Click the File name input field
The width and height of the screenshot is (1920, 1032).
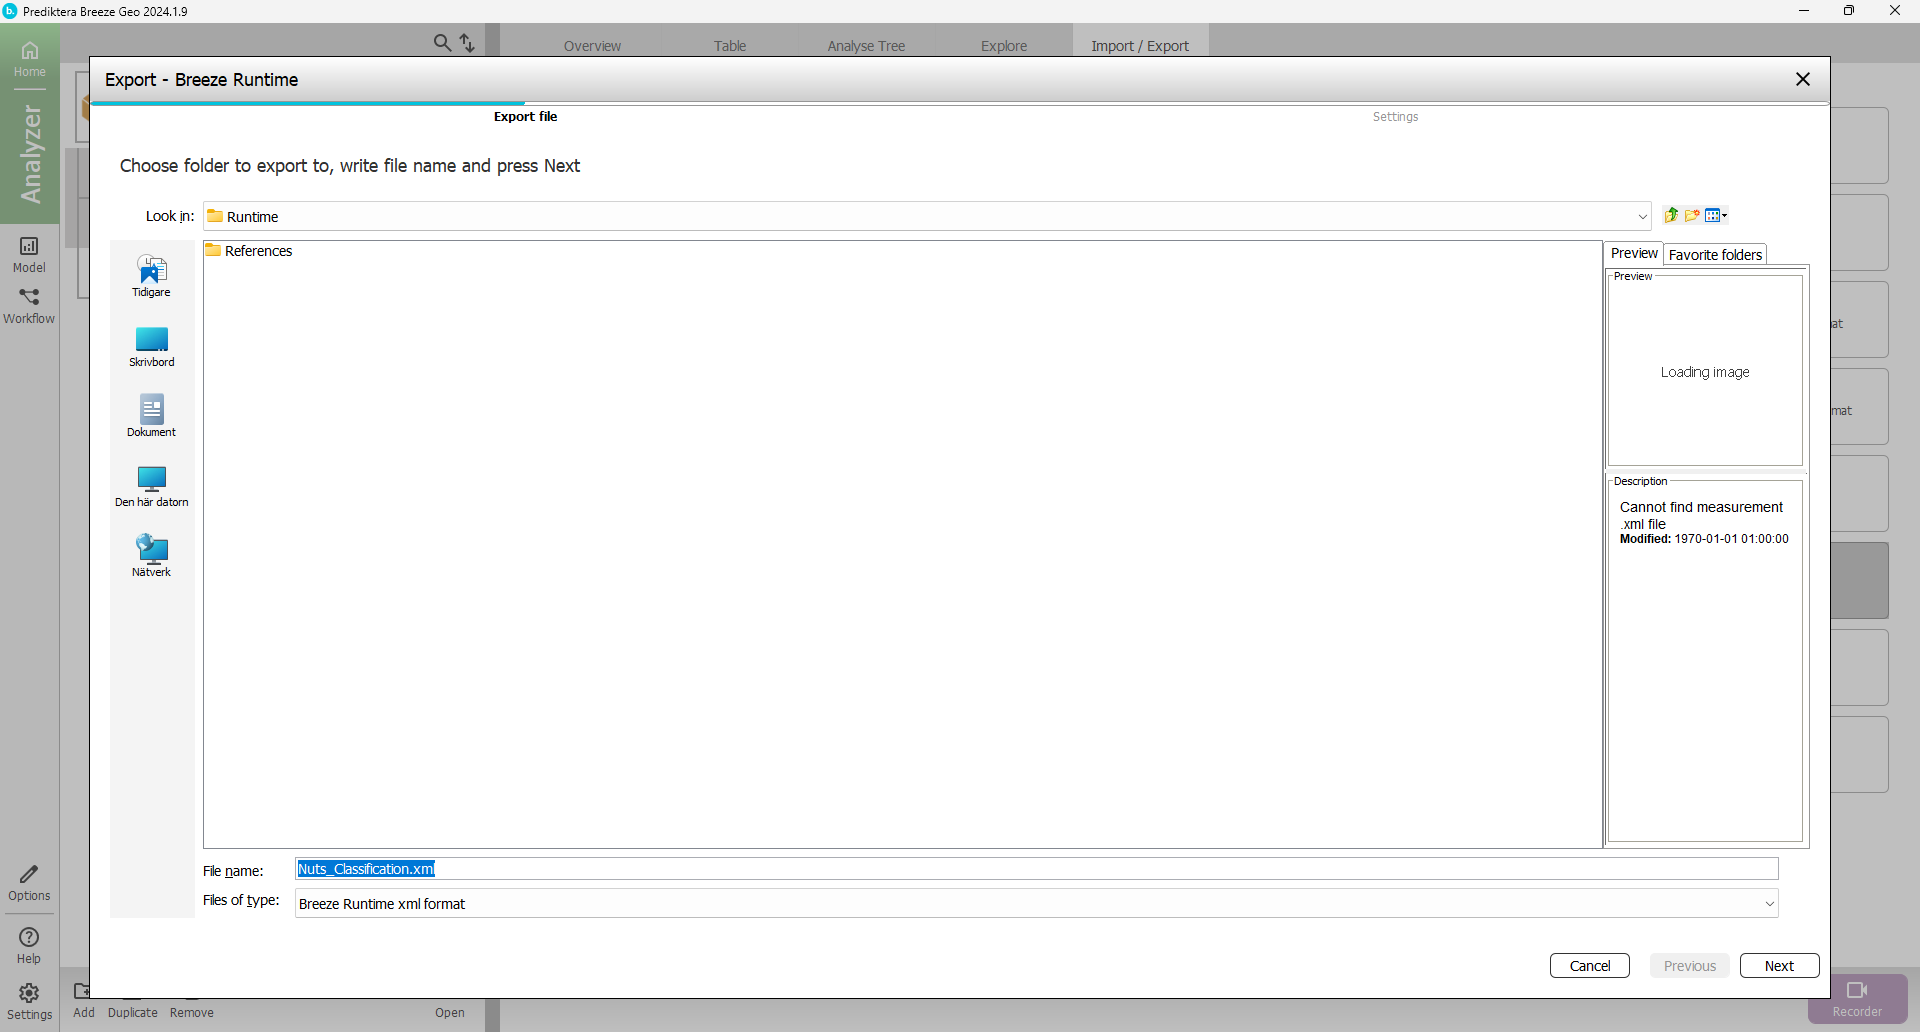pyautogui.click(x=1036, y=869)
